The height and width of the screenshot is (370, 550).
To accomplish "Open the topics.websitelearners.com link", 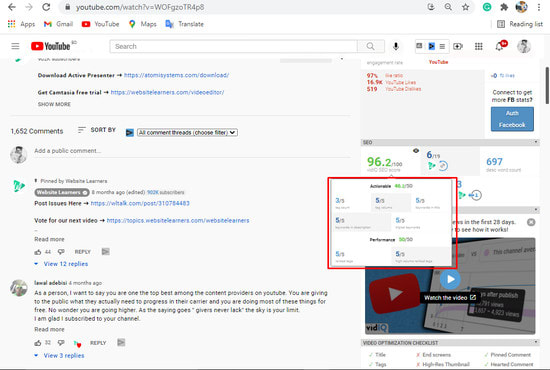I will (x=178, y=221).
